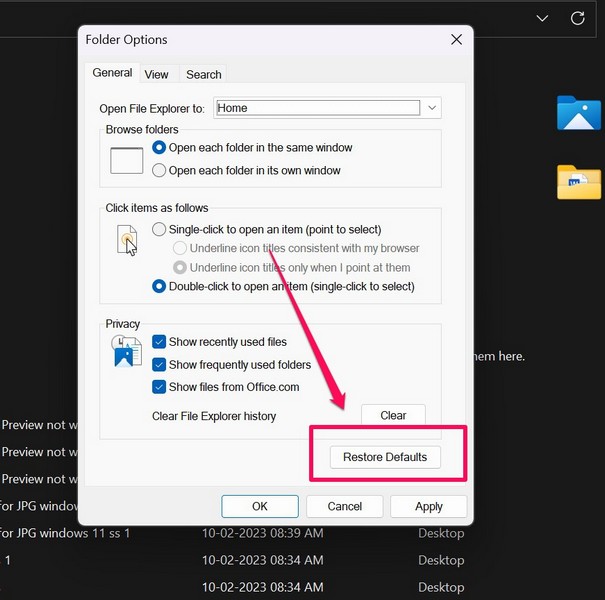
Task: Select the General tab
Action: coord(112,73)
